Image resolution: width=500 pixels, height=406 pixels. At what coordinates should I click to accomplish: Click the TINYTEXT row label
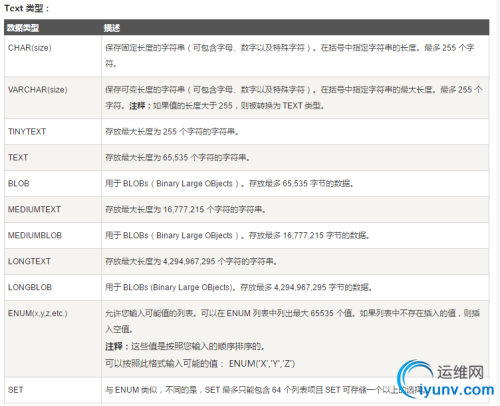pos(27,132)
